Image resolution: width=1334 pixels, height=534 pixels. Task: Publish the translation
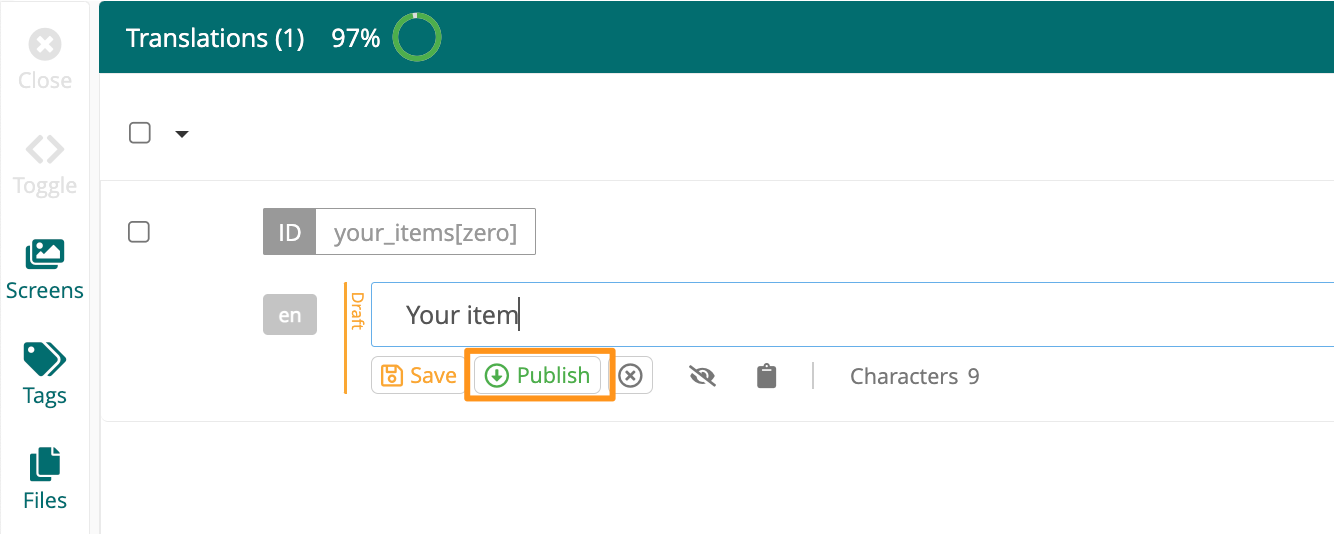pyautogui.click(x=538, y=375)
